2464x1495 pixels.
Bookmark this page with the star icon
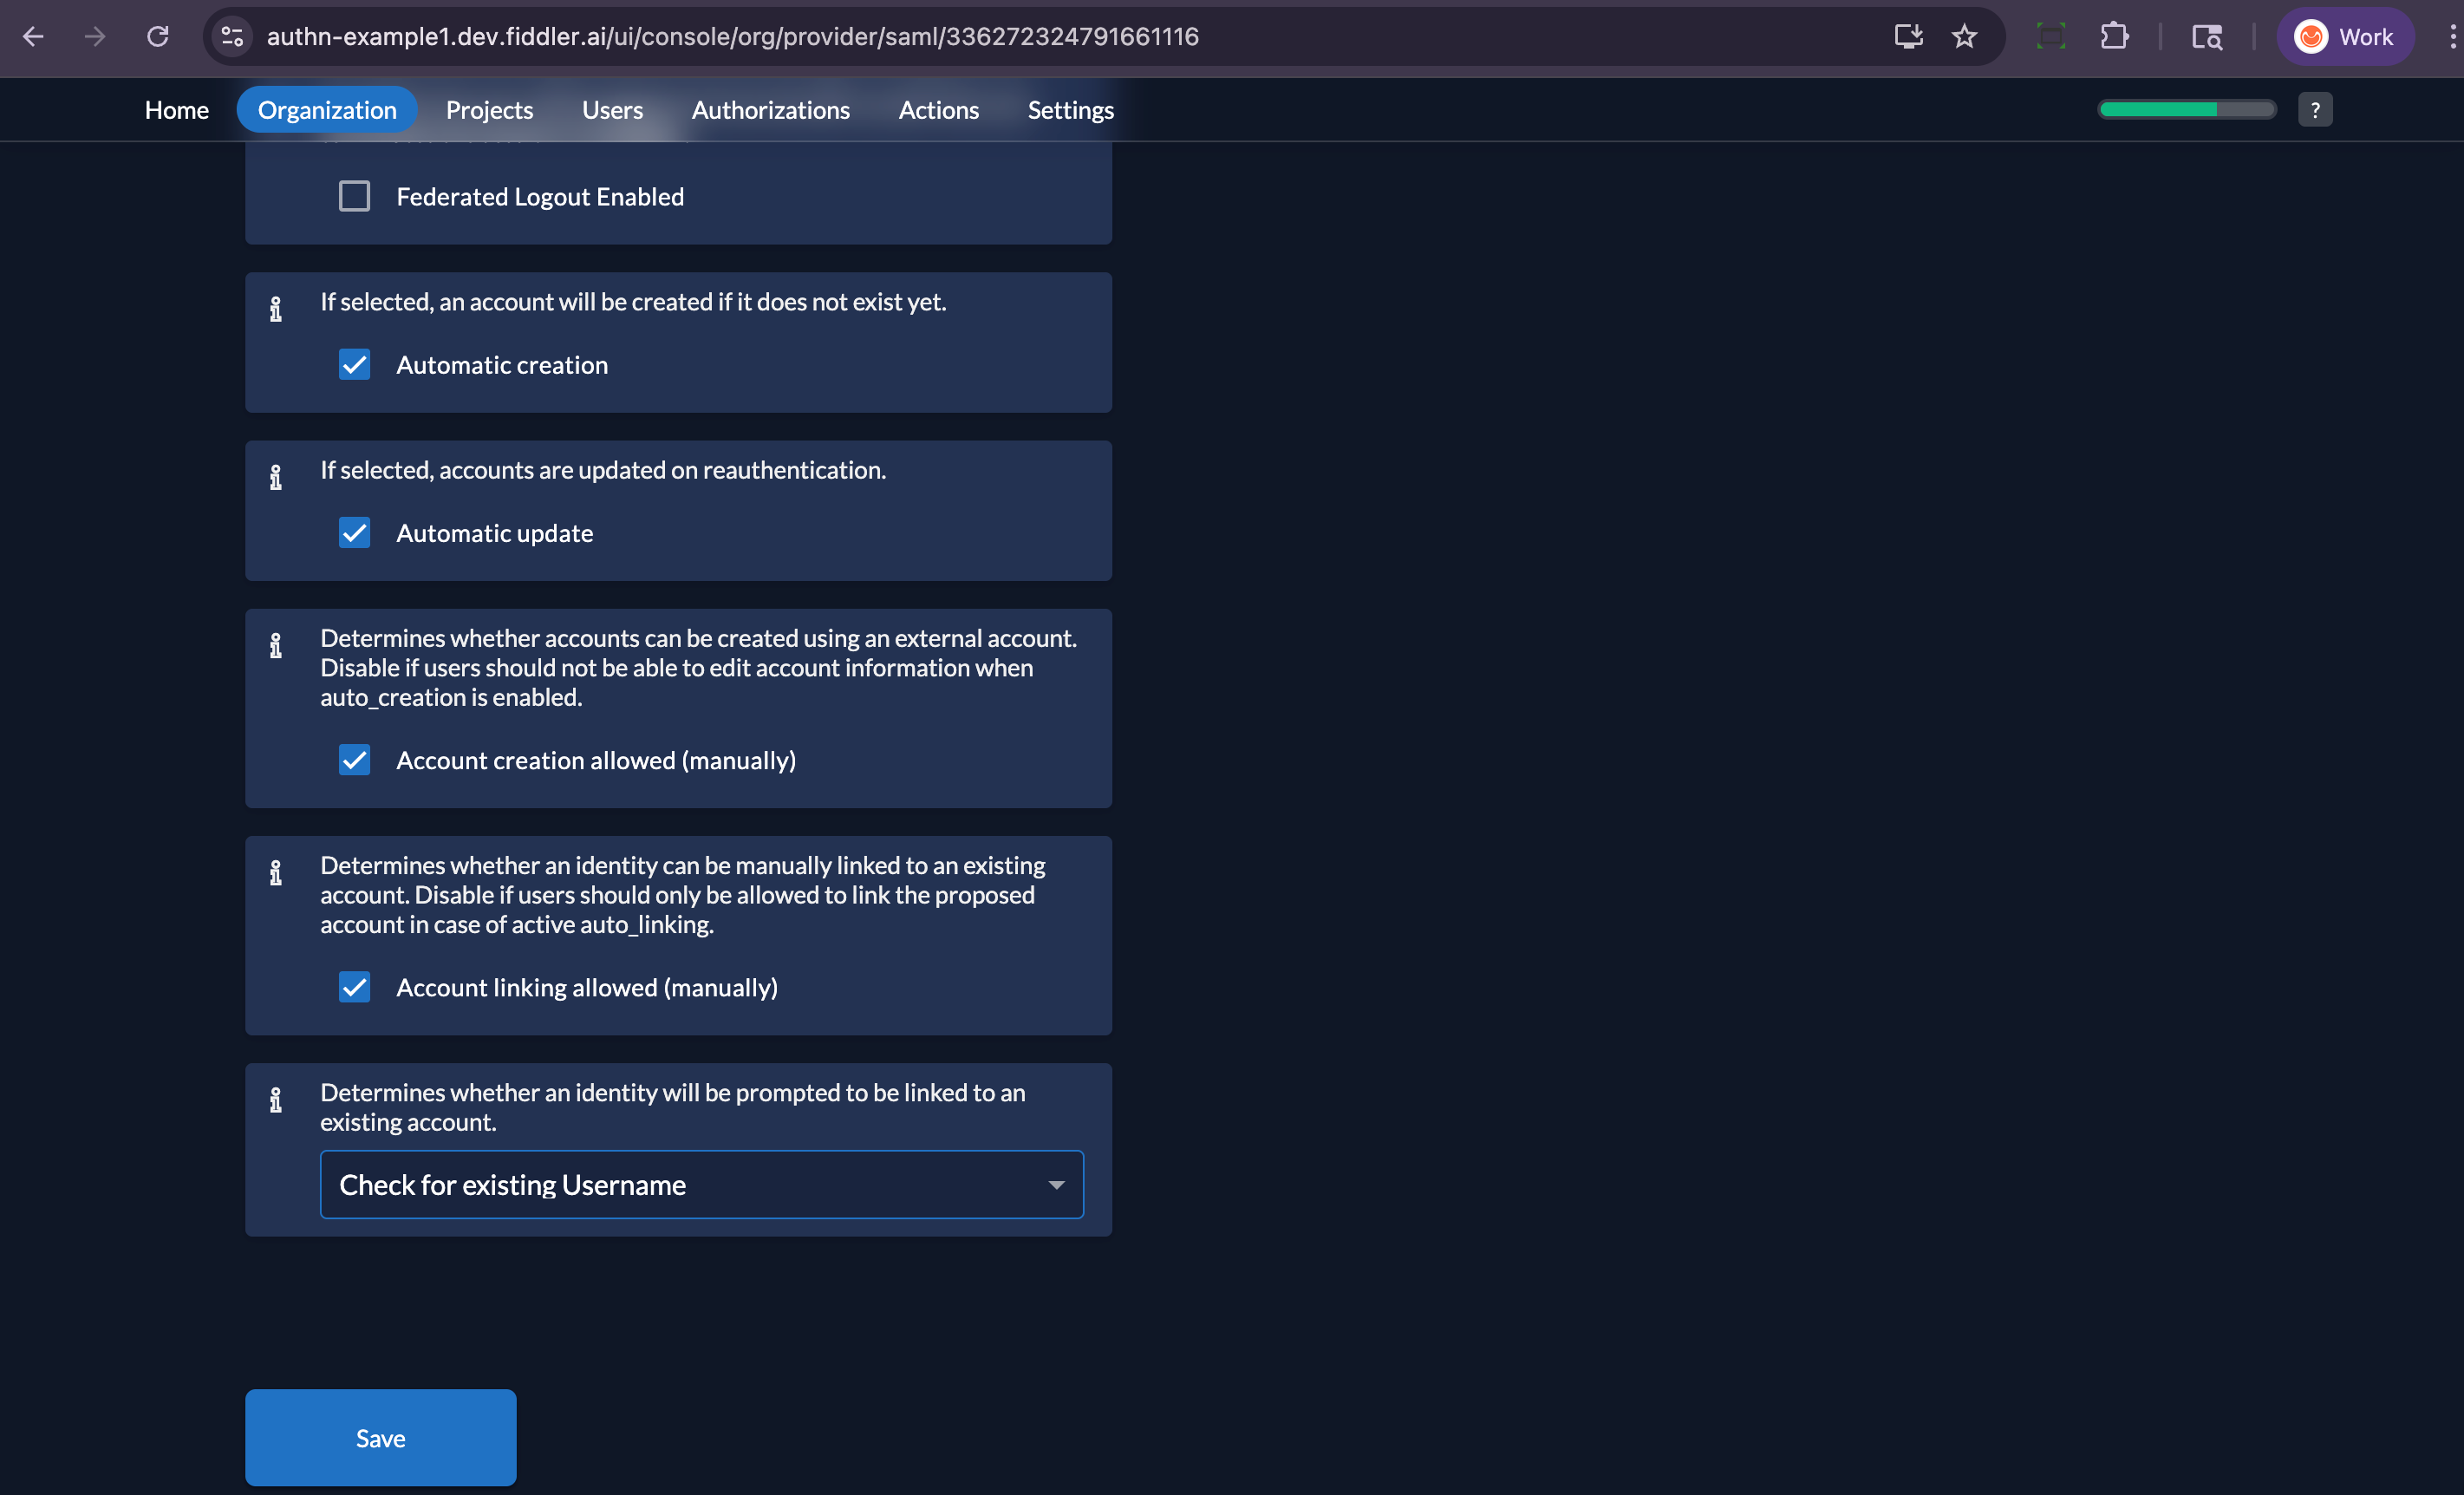1963,36
